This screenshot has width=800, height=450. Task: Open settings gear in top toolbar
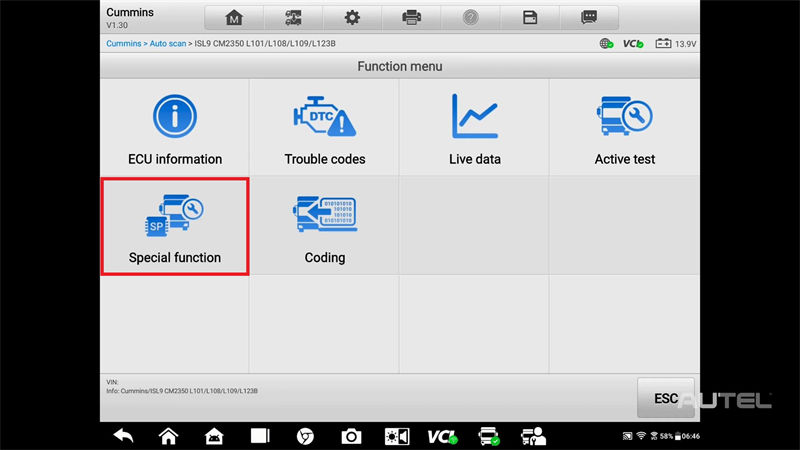coord(352,17)
